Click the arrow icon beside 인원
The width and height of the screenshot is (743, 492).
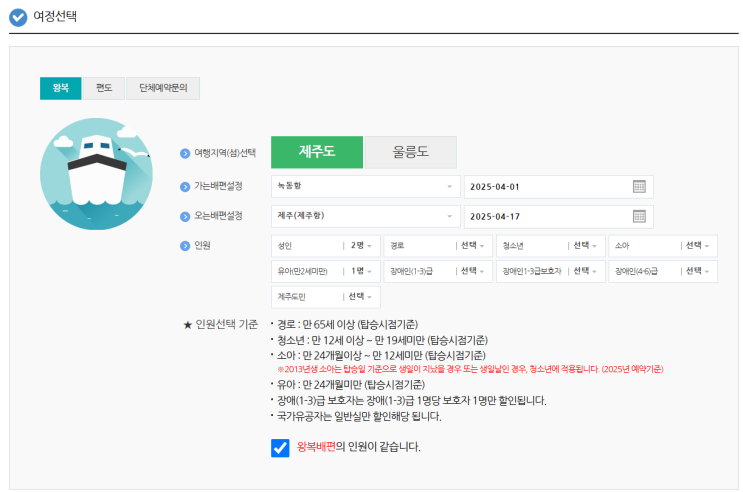[x=185, y=246]
